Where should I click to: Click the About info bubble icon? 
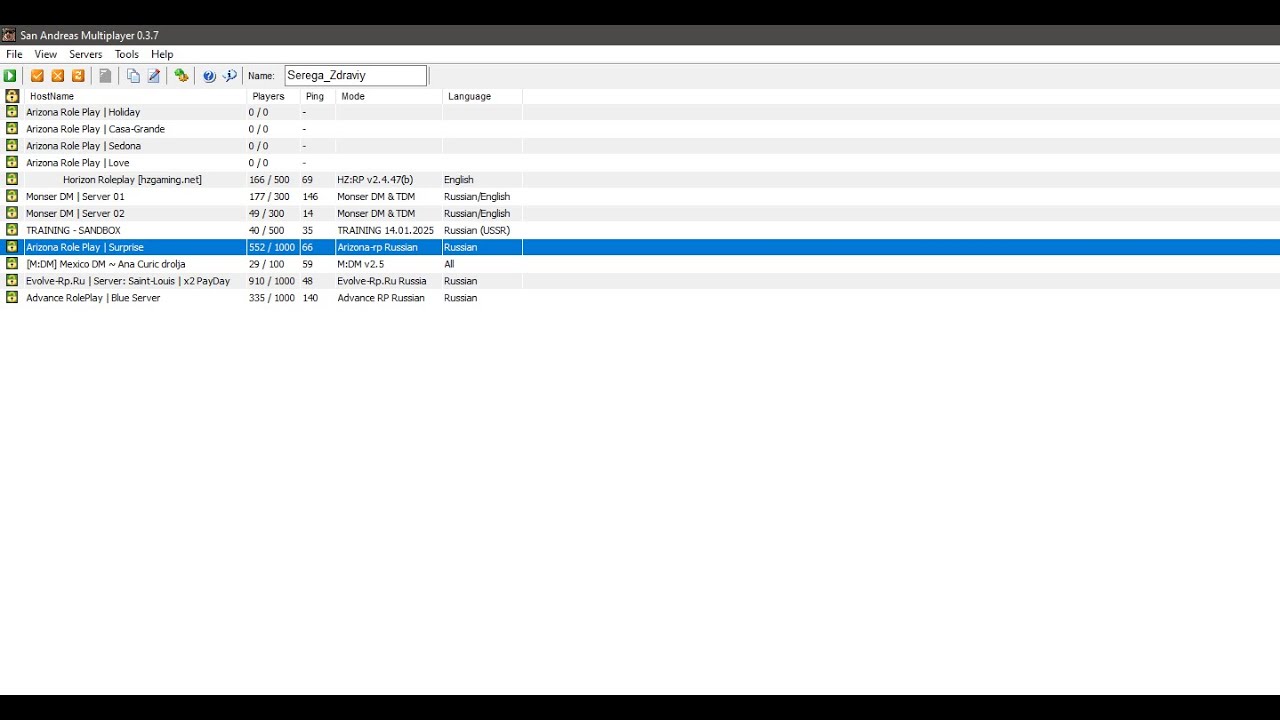click(230, 76)
